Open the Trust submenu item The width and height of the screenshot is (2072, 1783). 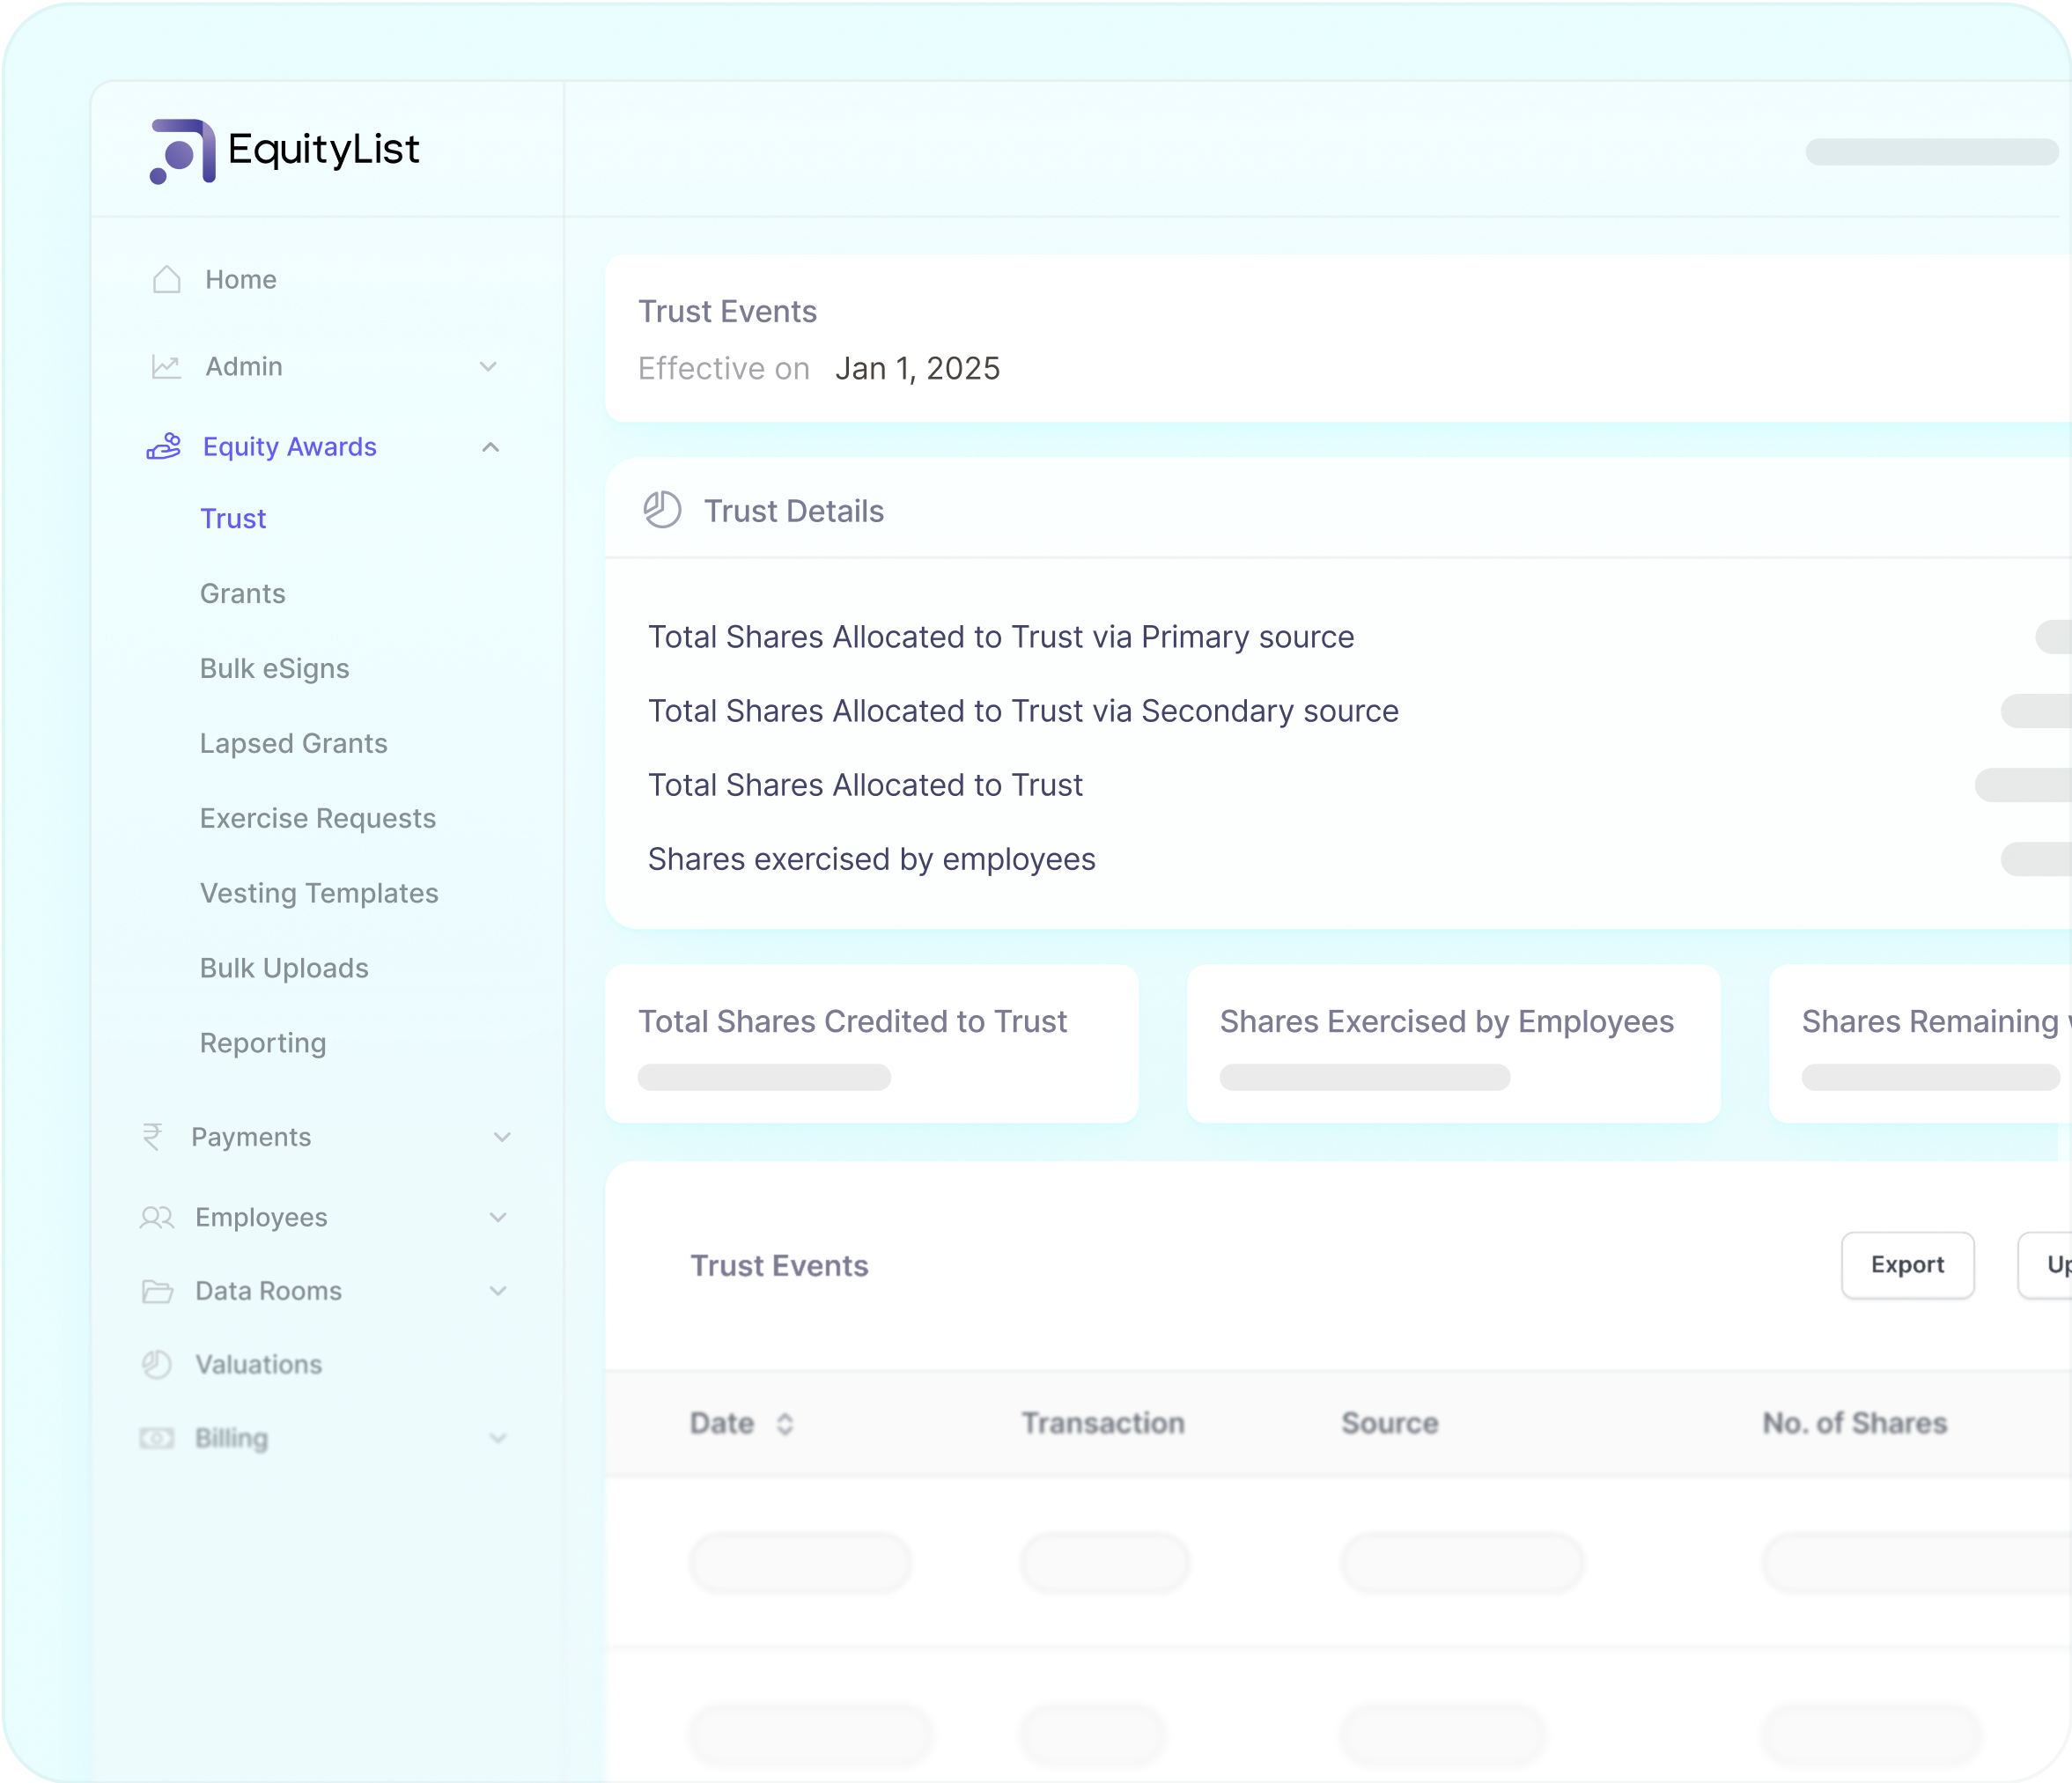coord(233,518)
